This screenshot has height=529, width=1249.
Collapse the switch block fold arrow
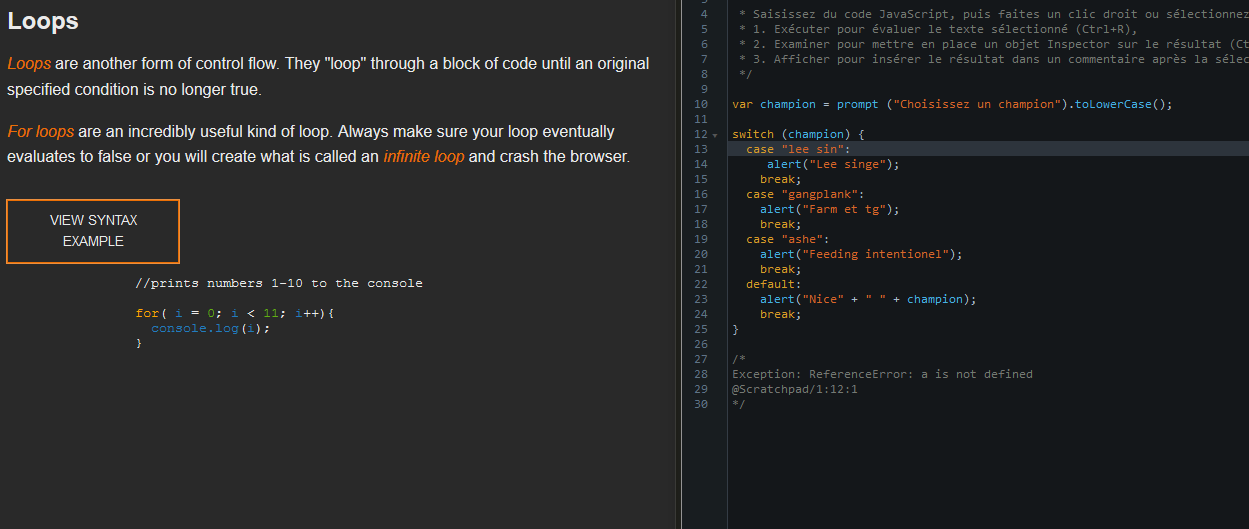coord(715,135)
